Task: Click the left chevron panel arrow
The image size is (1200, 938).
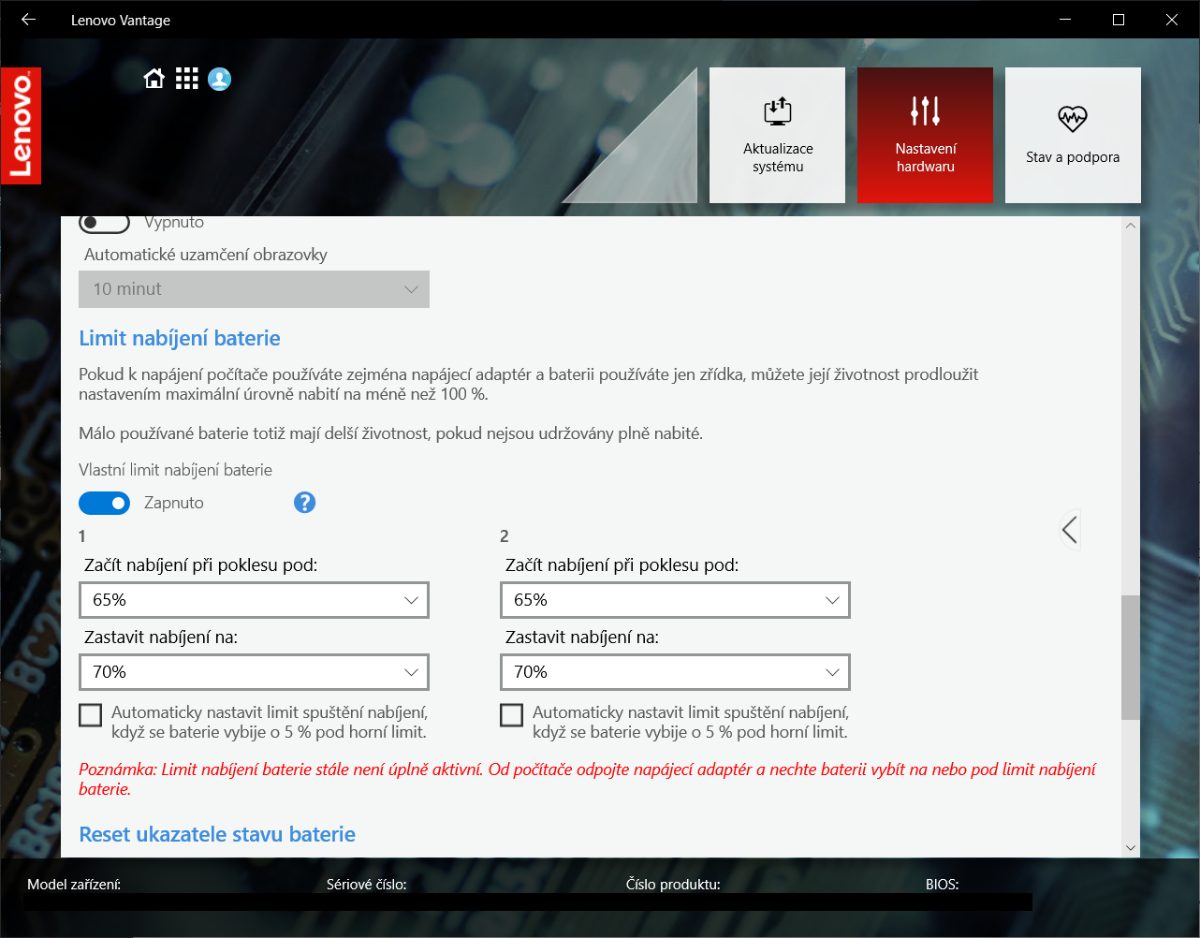Action: pos(1070,529)
